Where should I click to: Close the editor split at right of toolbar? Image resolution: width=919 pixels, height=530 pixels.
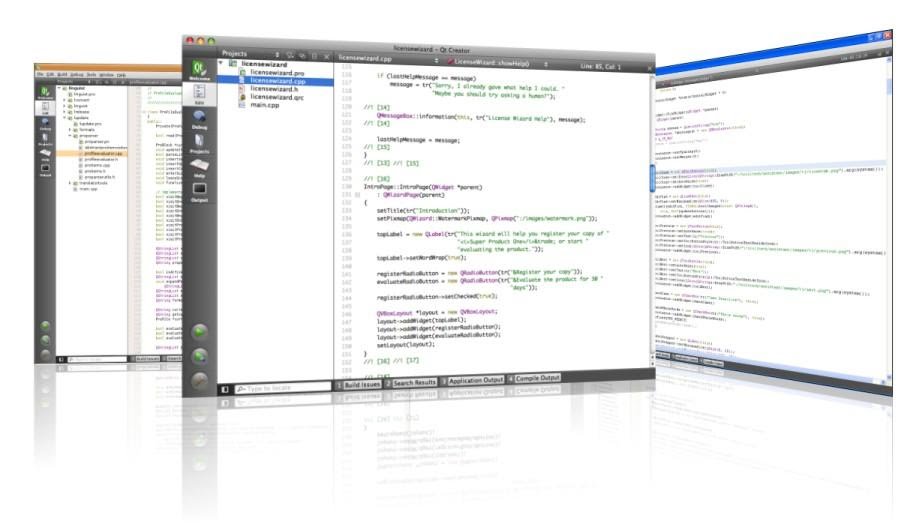coord(649,68)
